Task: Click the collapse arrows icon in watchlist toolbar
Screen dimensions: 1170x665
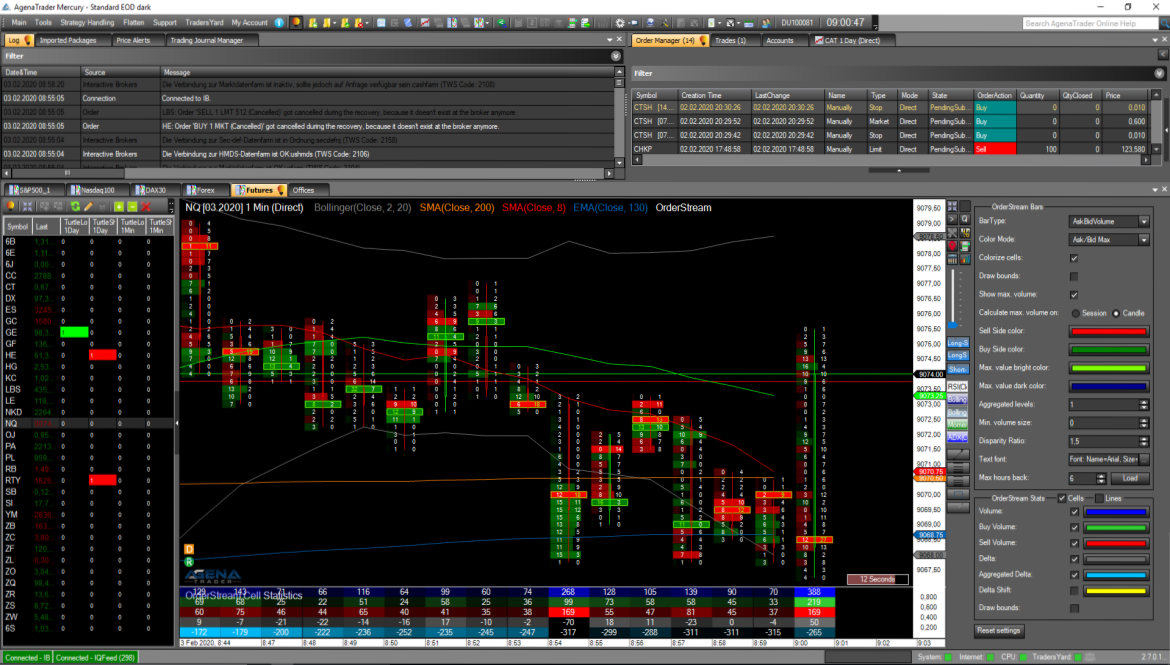Action: pos(28,207)
